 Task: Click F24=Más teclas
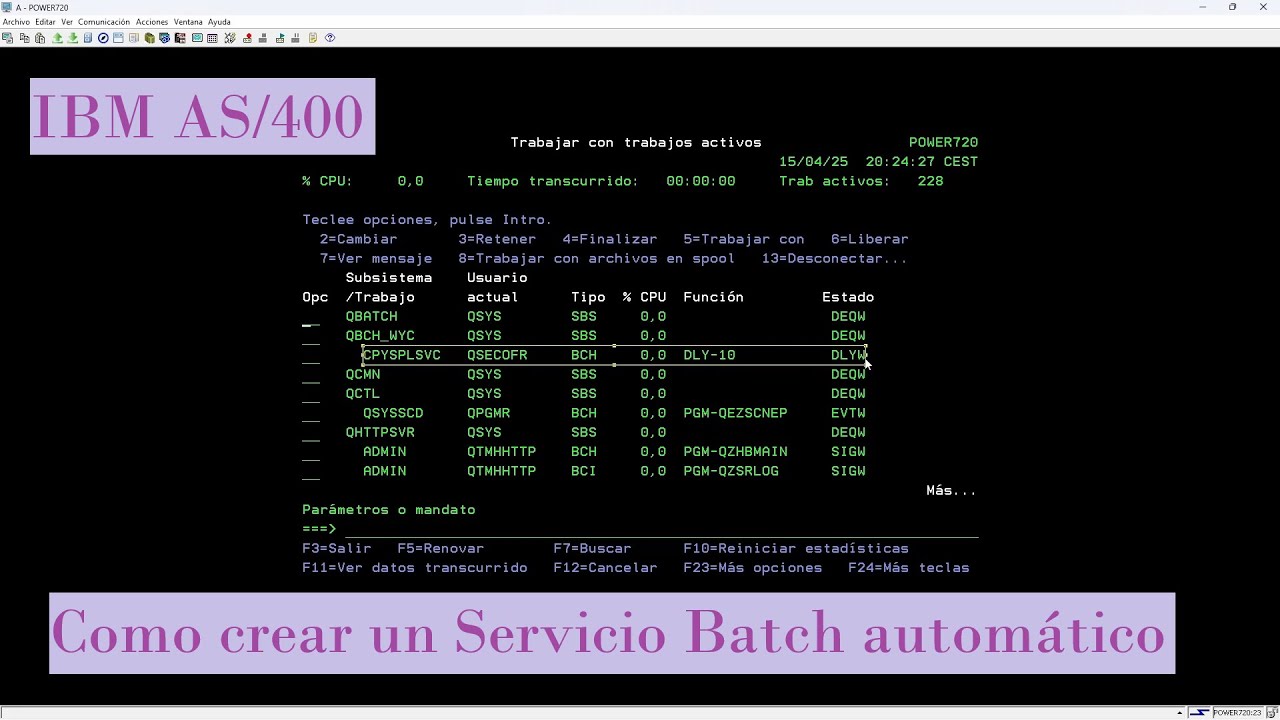click(909, 568)
